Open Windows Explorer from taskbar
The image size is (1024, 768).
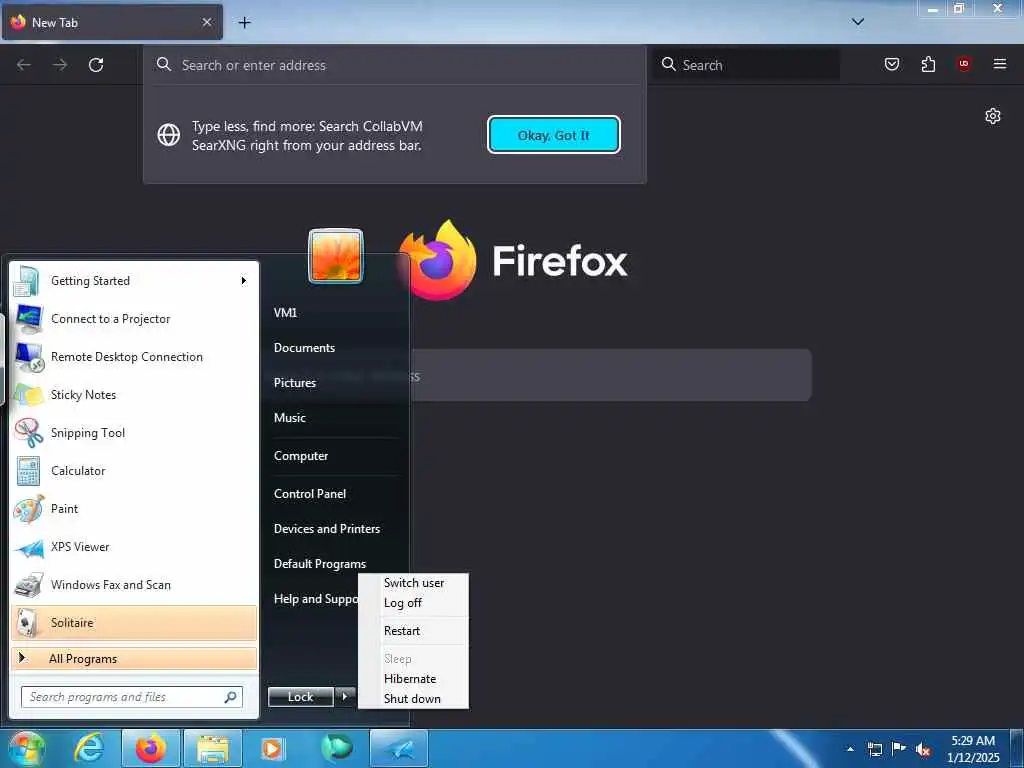(213, 748)
